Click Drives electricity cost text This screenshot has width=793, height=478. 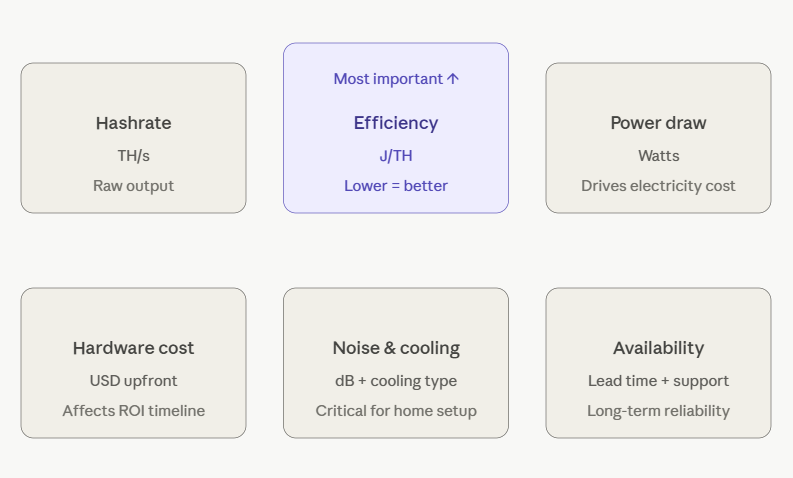pyautogui.click(x=658, y=186)
